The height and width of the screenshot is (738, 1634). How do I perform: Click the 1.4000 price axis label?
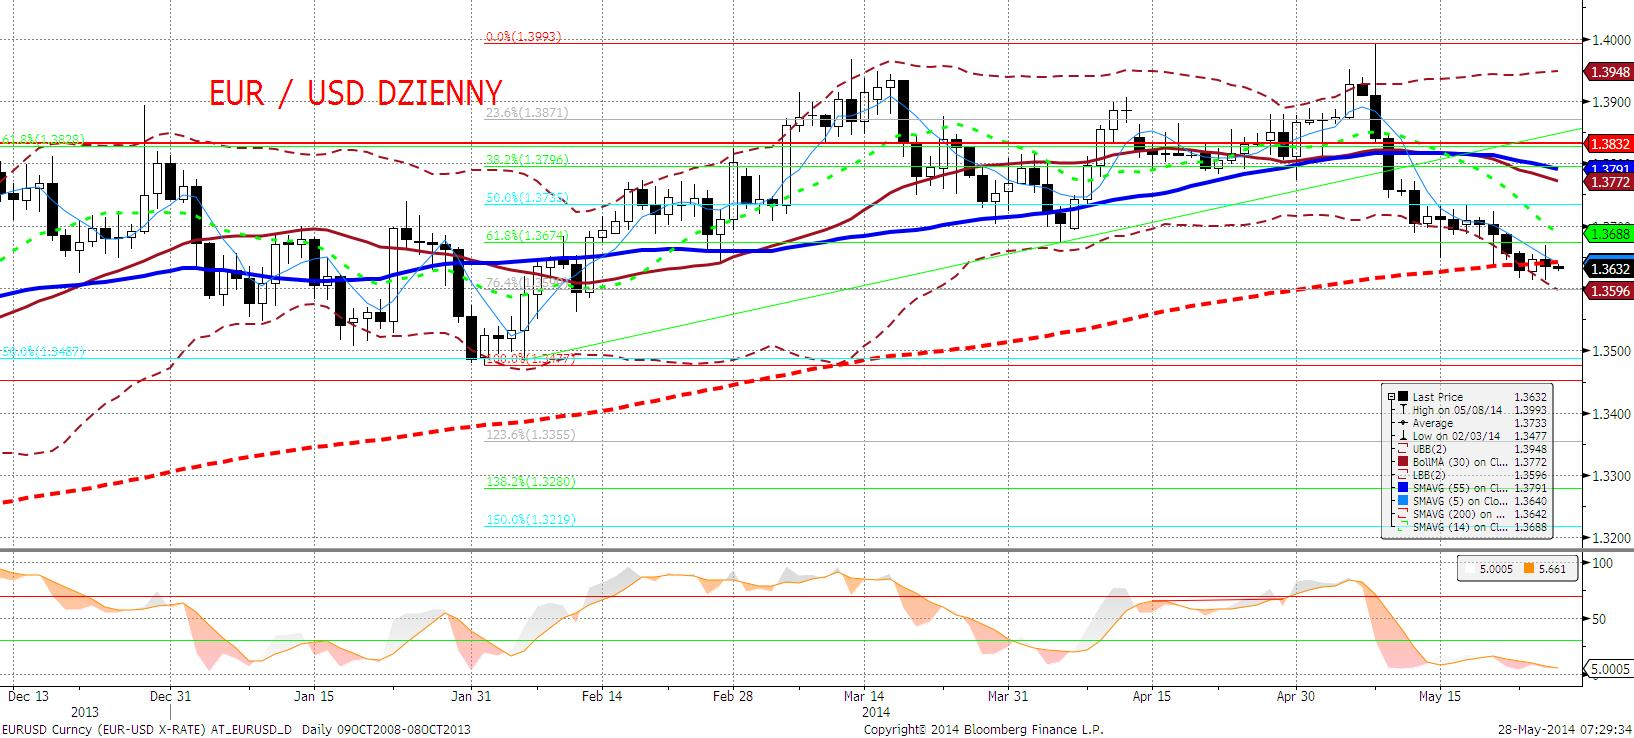pos(1612,40)
